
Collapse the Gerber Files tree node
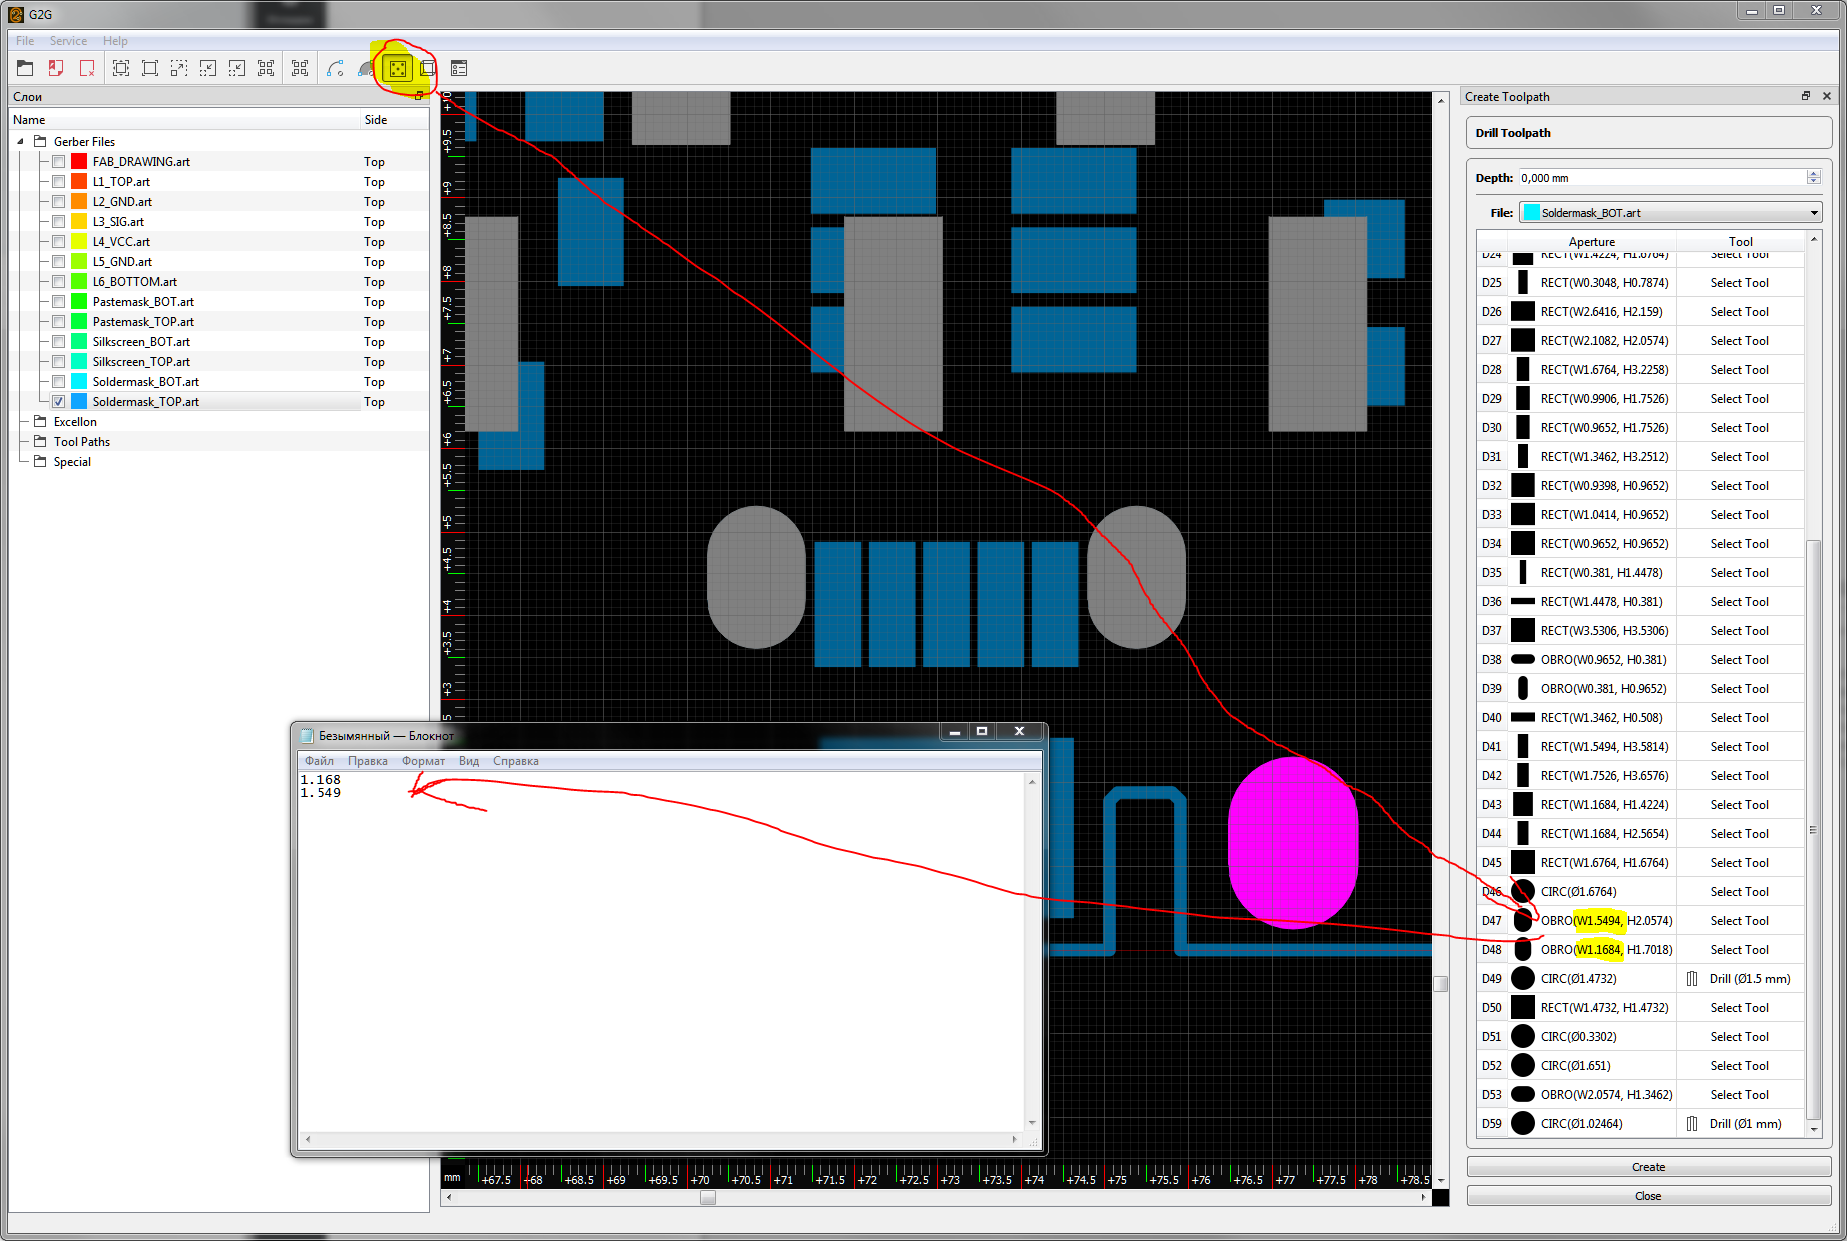(x=20, y=141)
